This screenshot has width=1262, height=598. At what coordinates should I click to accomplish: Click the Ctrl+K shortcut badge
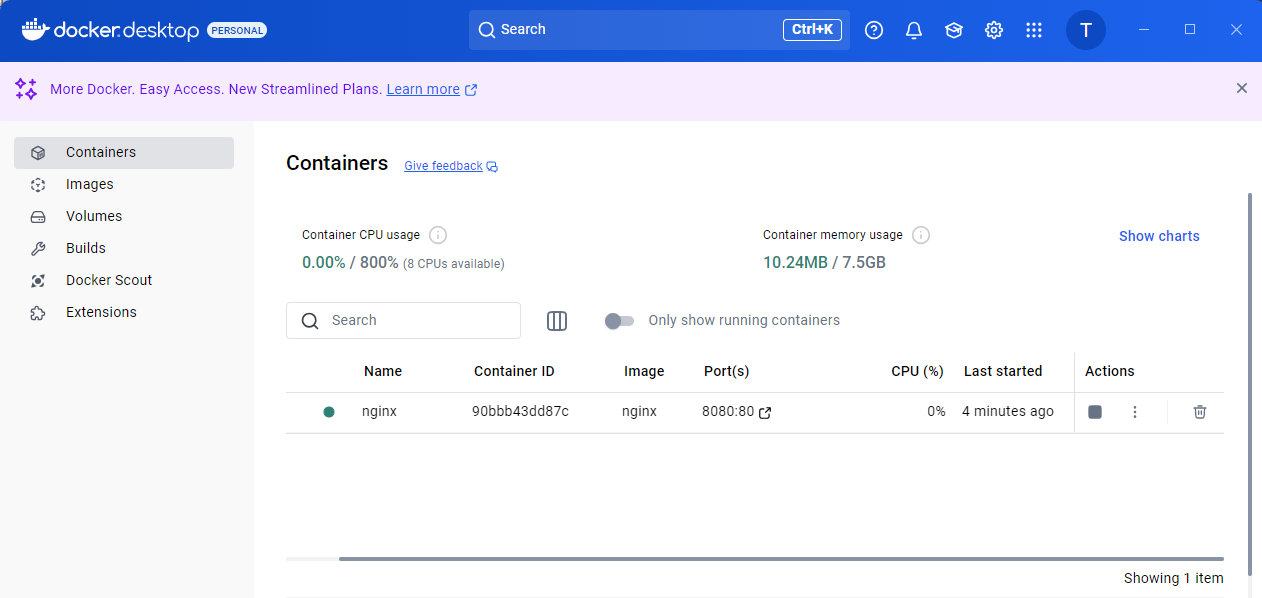812,30
